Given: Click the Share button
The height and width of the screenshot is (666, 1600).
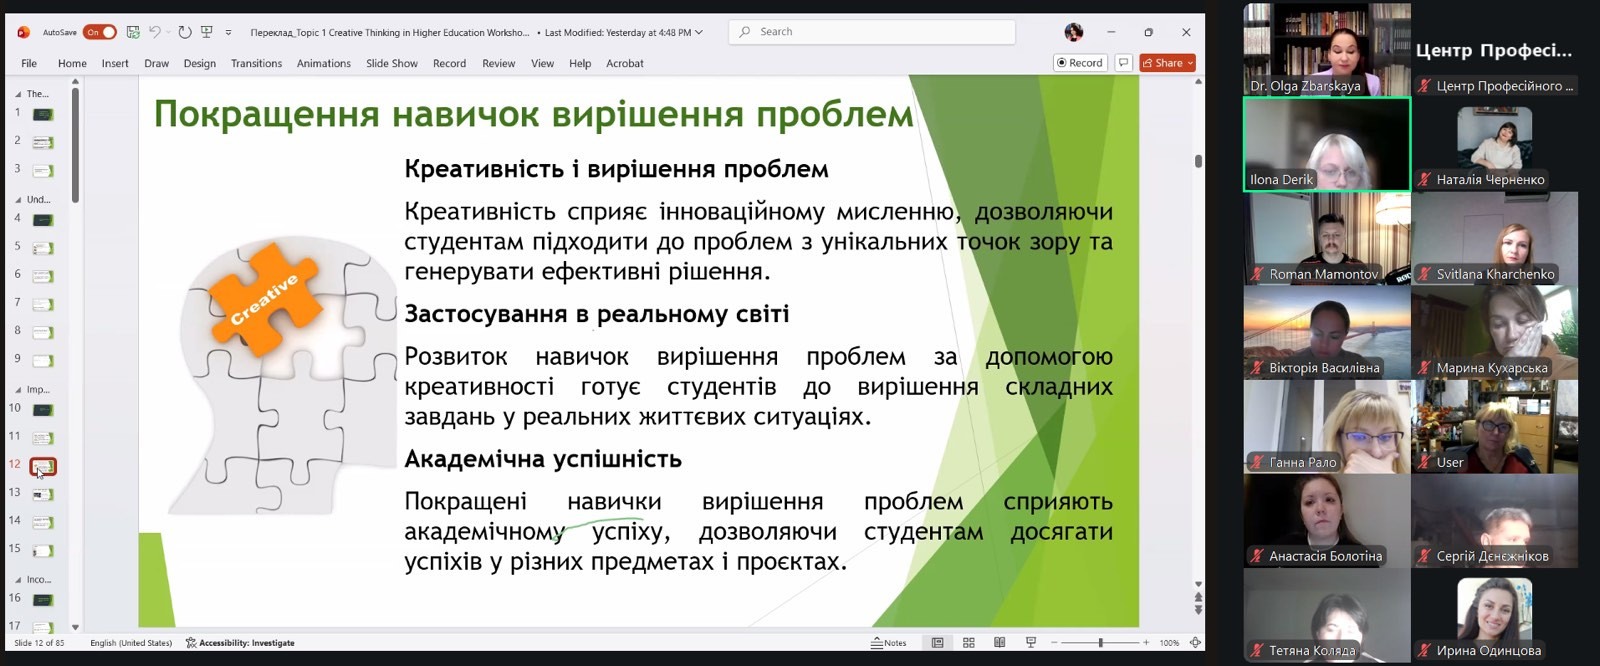Looking at the screenshot, I should coord(1167,63).
